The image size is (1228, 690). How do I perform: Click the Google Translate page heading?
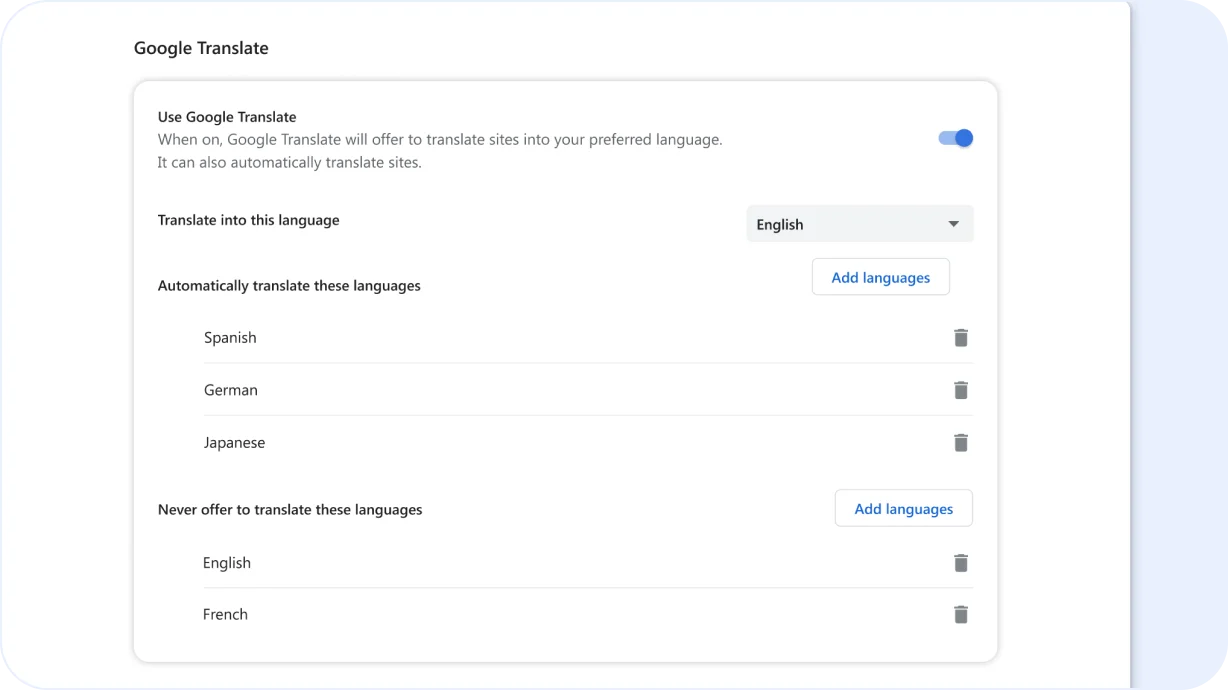tap(201, 47)
